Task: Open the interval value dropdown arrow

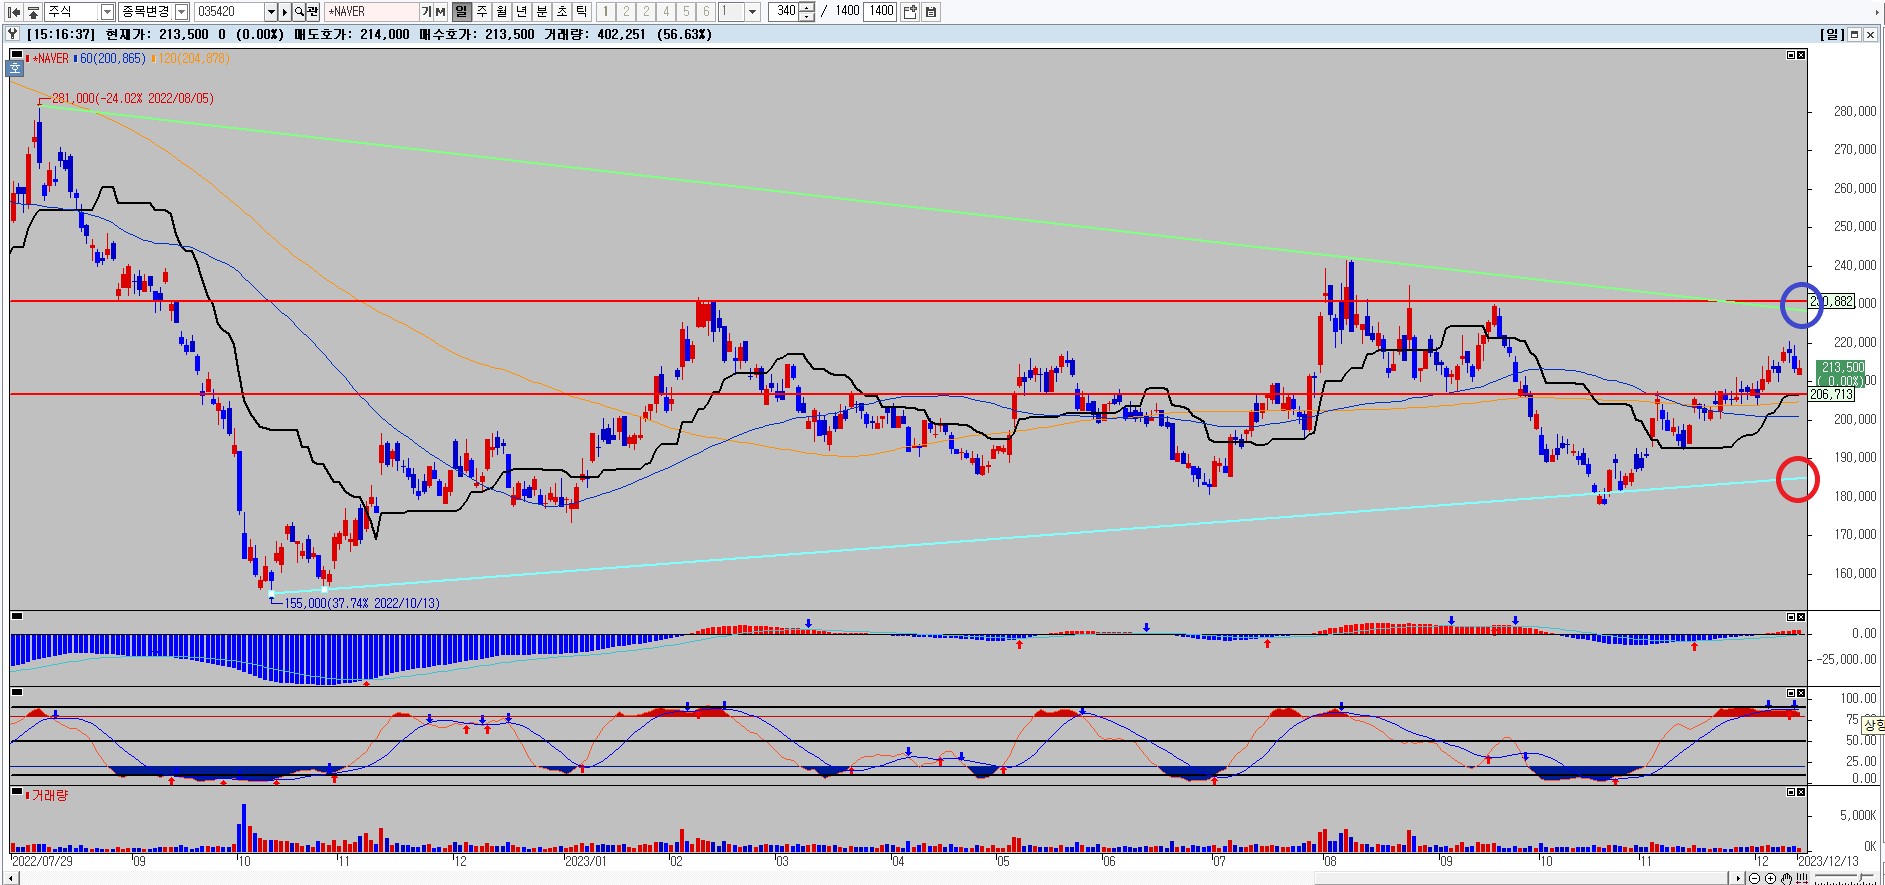Action: (753, 12)
